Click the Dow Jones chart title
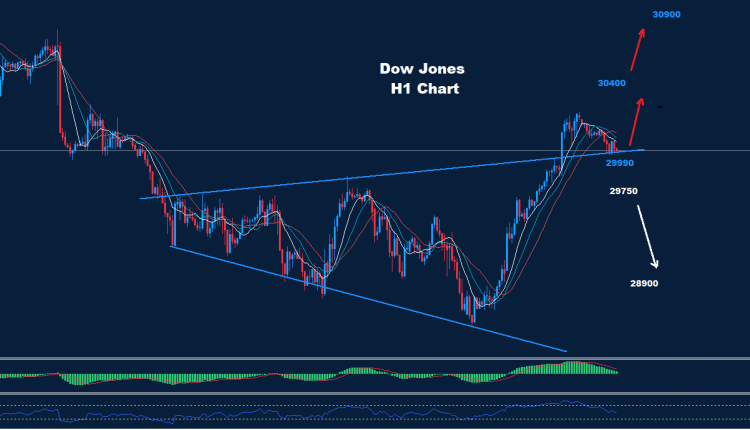The height and width of the screenshot is (430, 750). (422, 69)
